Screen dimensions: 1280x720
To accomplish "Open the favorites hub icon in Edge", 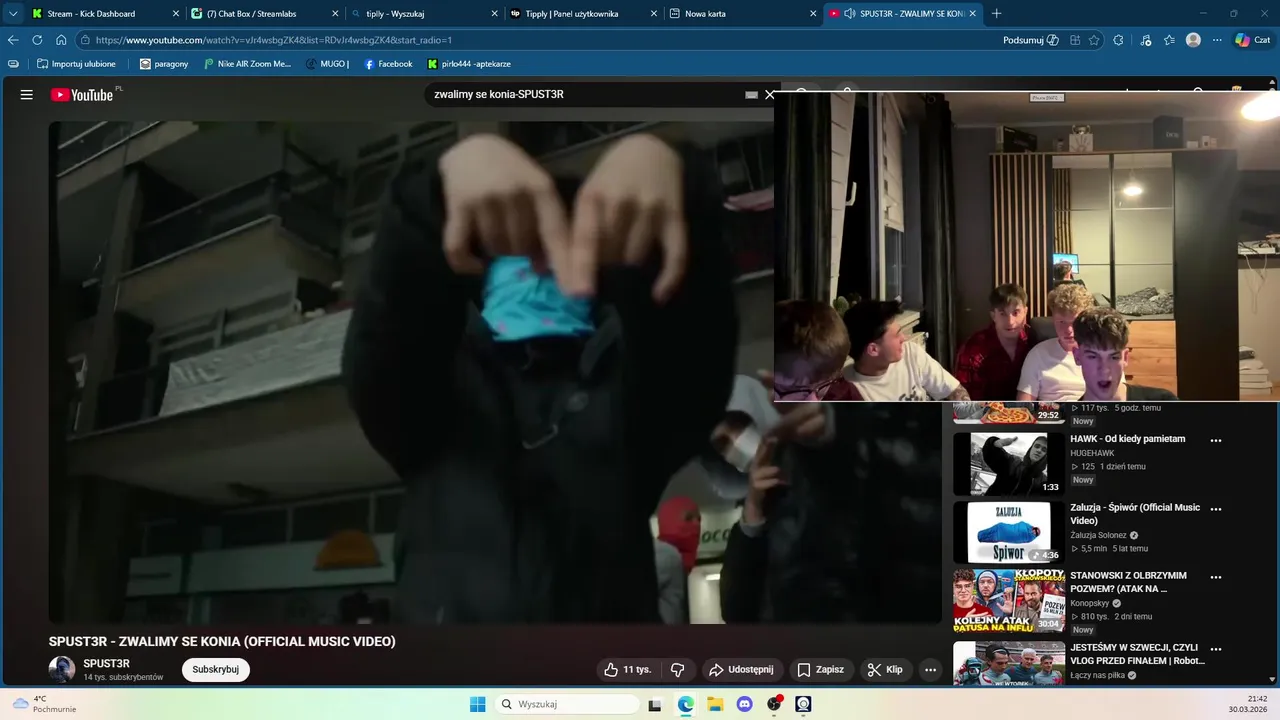I will click(1169, 40).
